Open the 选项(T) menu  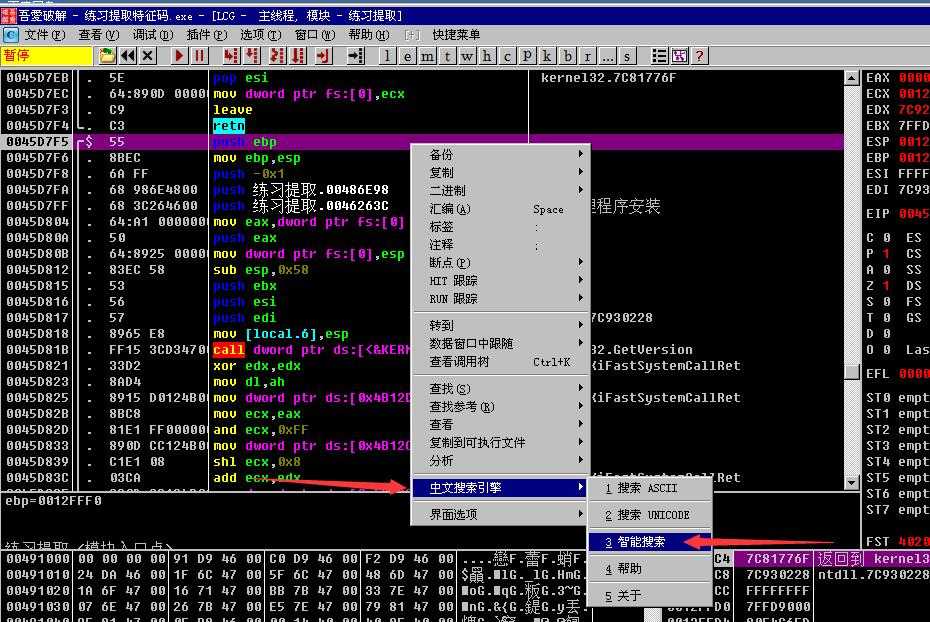261,35
